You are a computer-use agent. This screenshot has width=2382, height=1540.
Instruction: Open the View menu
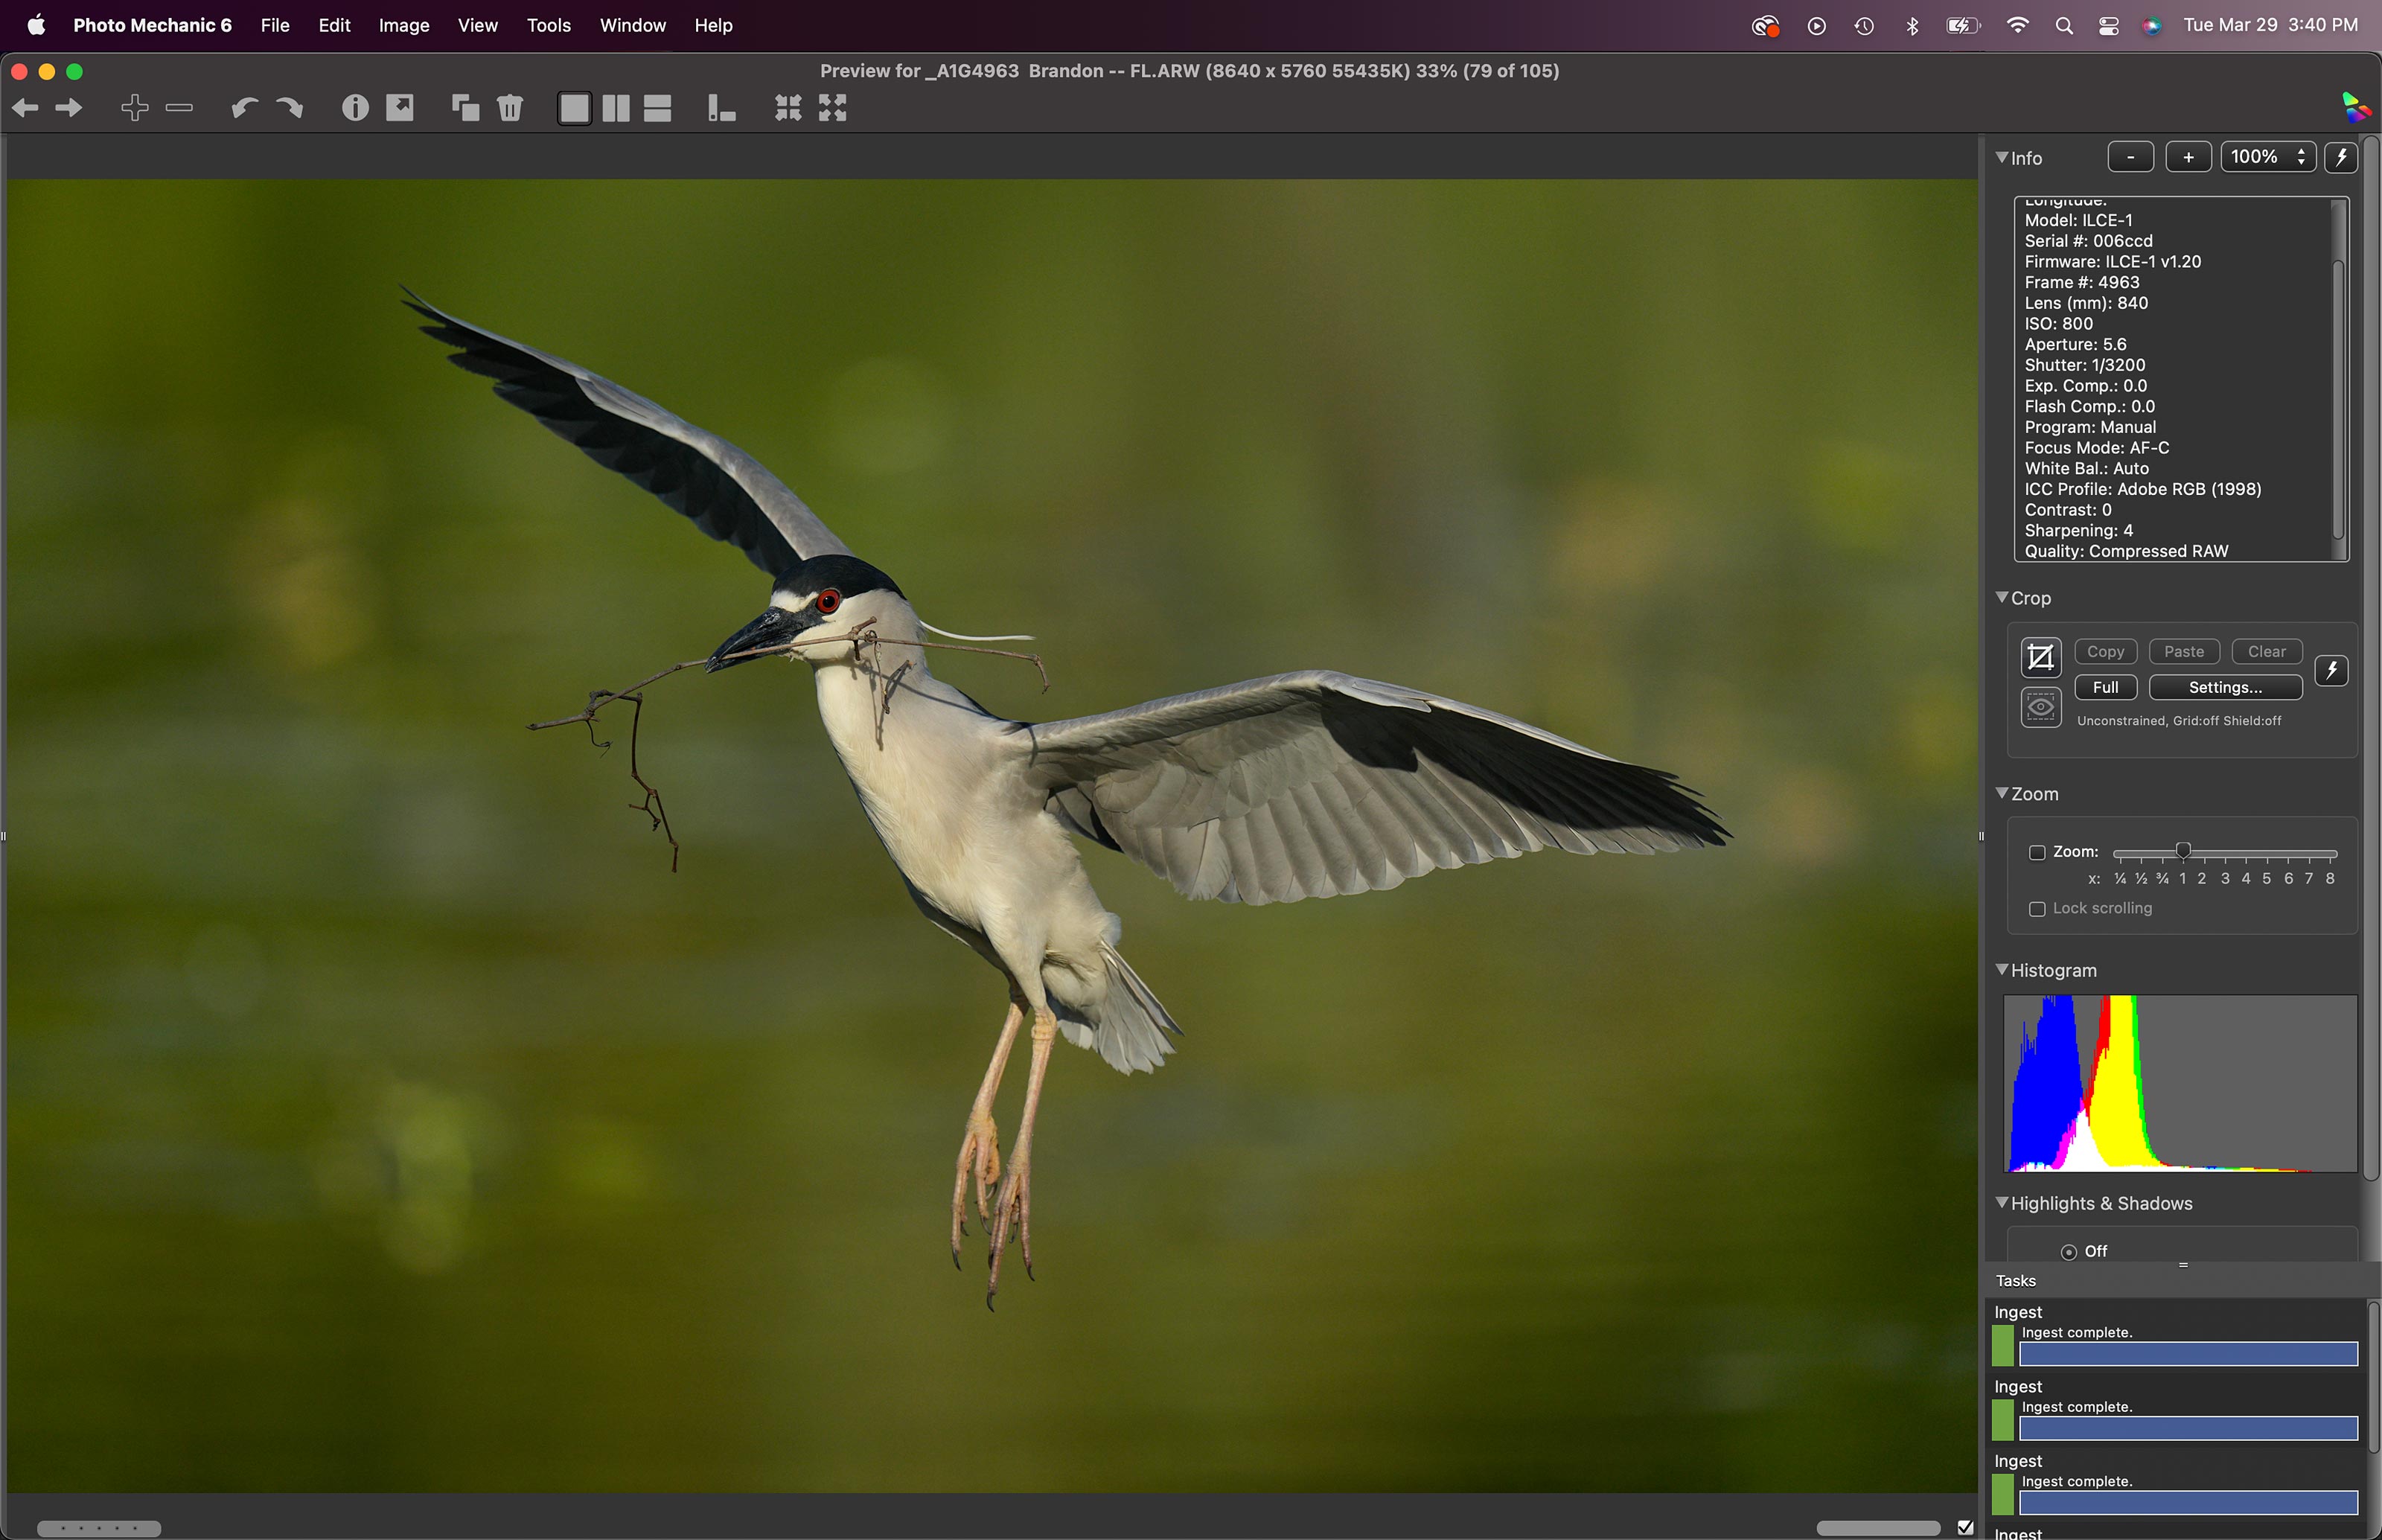(x=477, y=25)
